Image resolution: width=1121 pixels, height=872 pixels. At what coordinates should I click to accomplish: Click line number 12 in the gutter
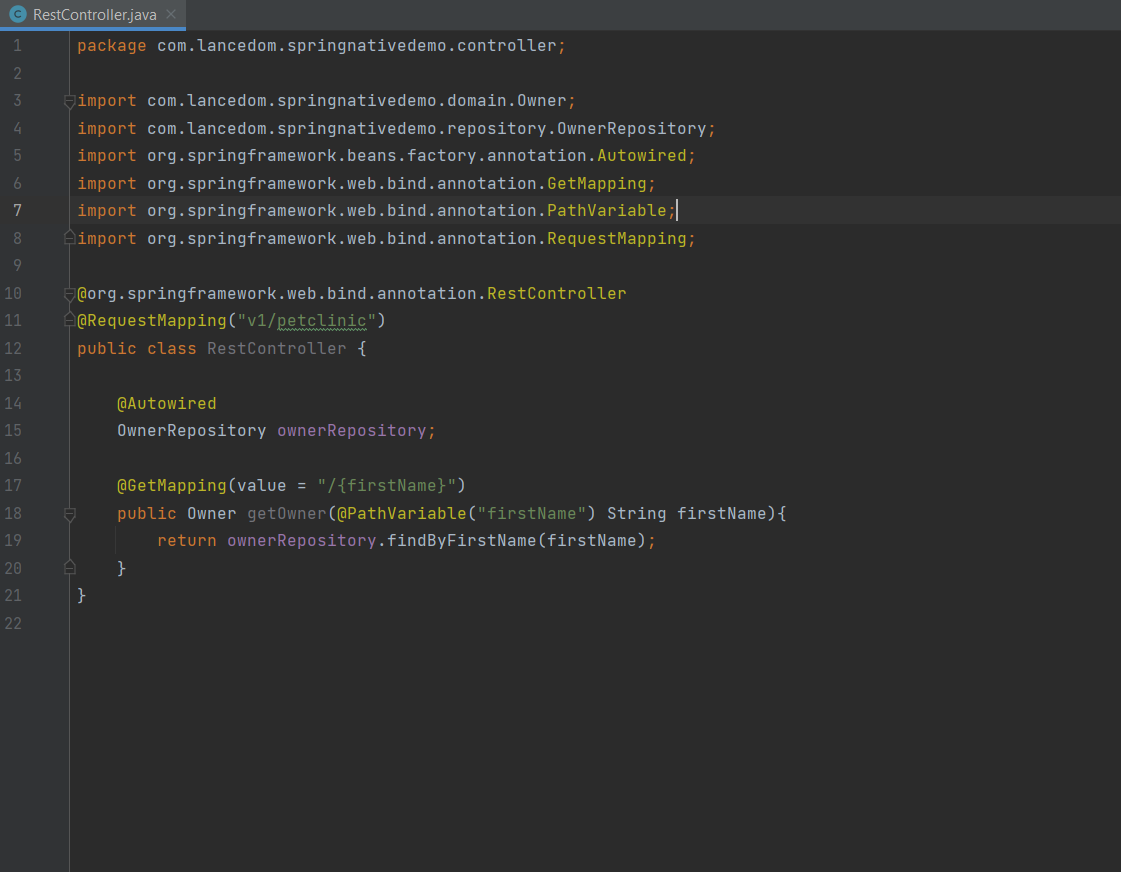[x=13, y=349]
